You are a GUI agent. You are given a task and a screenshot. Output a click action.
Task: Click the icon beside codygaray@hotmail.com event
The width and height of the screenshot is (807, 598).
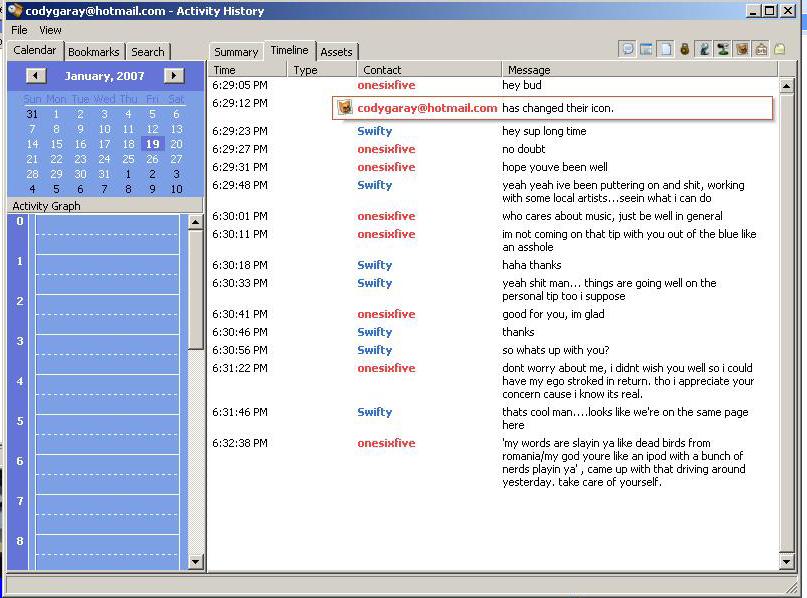(345, 108)
